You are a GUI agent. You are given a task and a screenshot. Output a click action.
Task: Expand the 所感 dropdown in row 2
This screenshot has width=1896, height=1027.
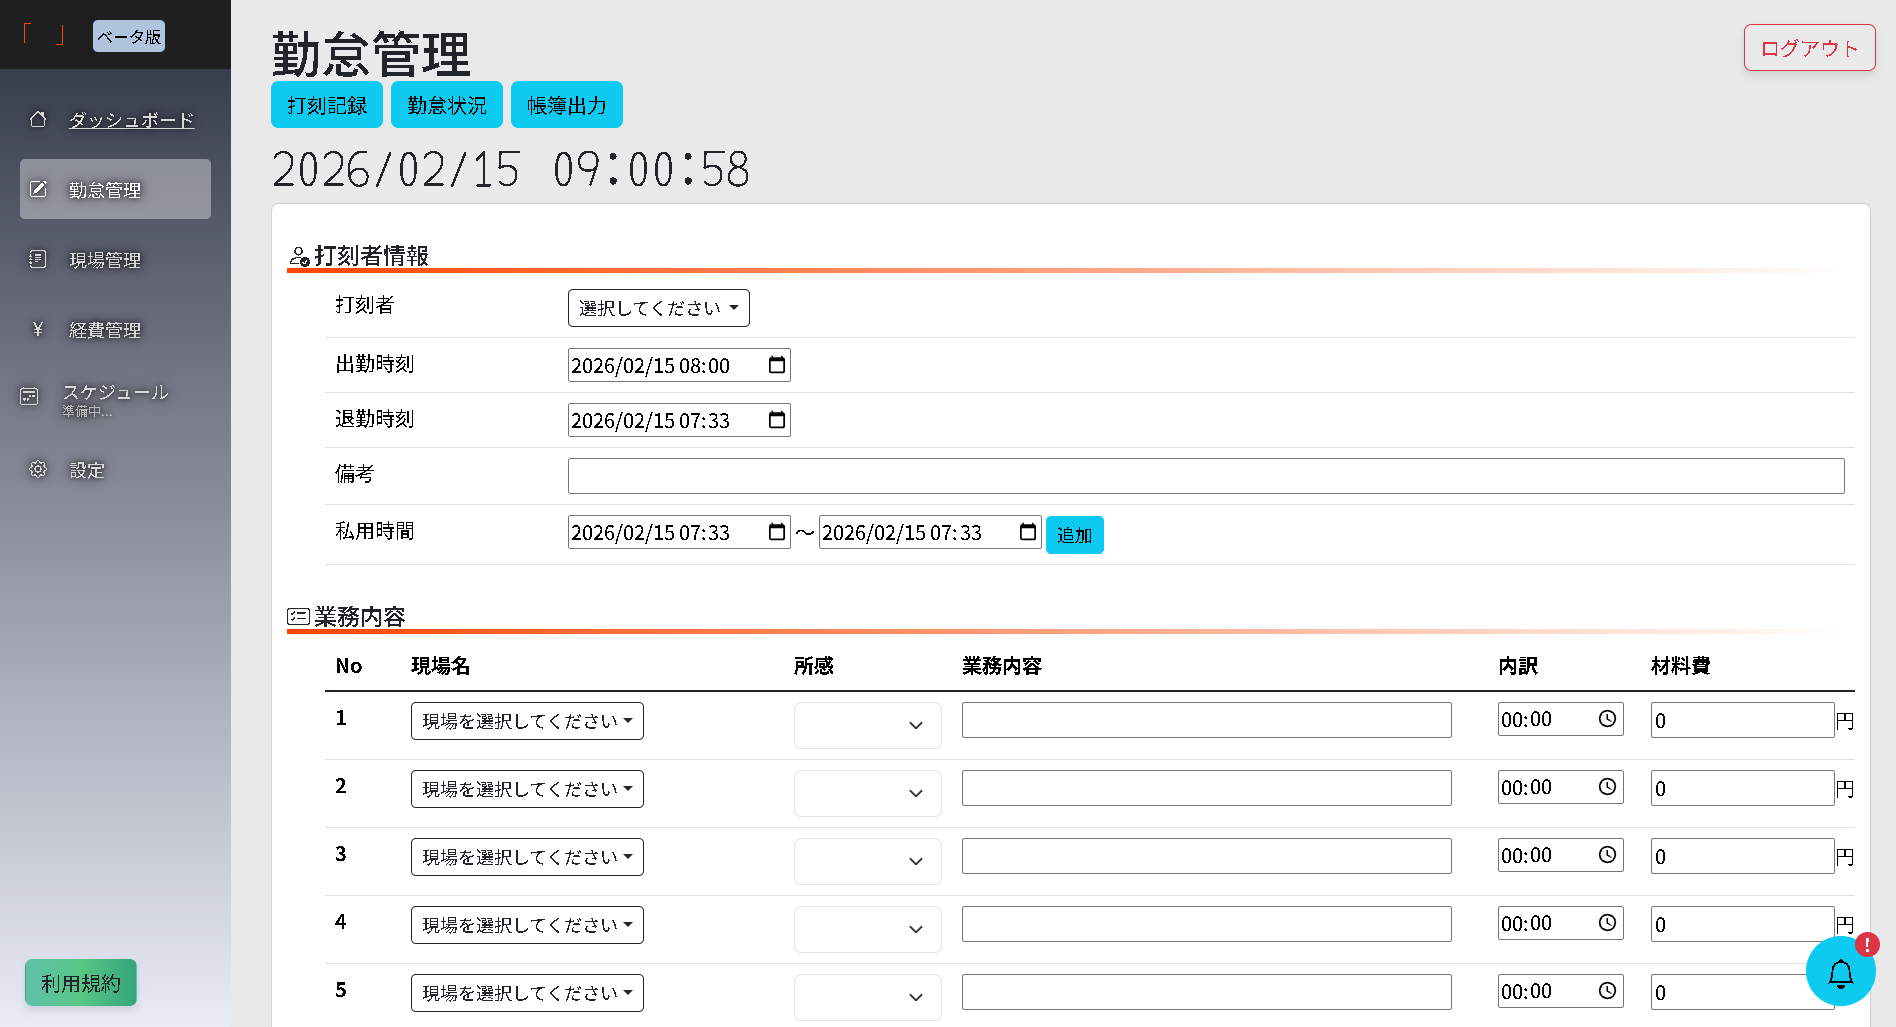point(866,793)
